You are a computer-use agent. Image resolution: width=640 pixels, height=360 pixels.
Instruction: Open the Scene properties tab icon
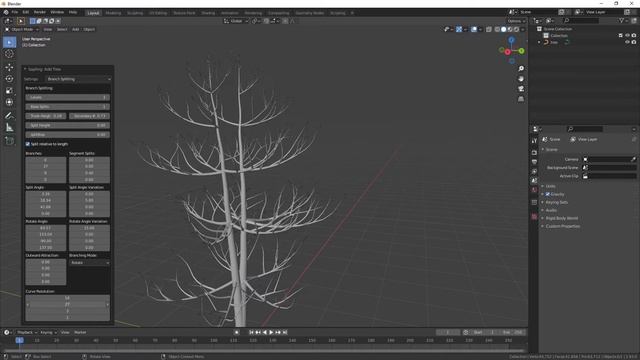click(534, 180)
